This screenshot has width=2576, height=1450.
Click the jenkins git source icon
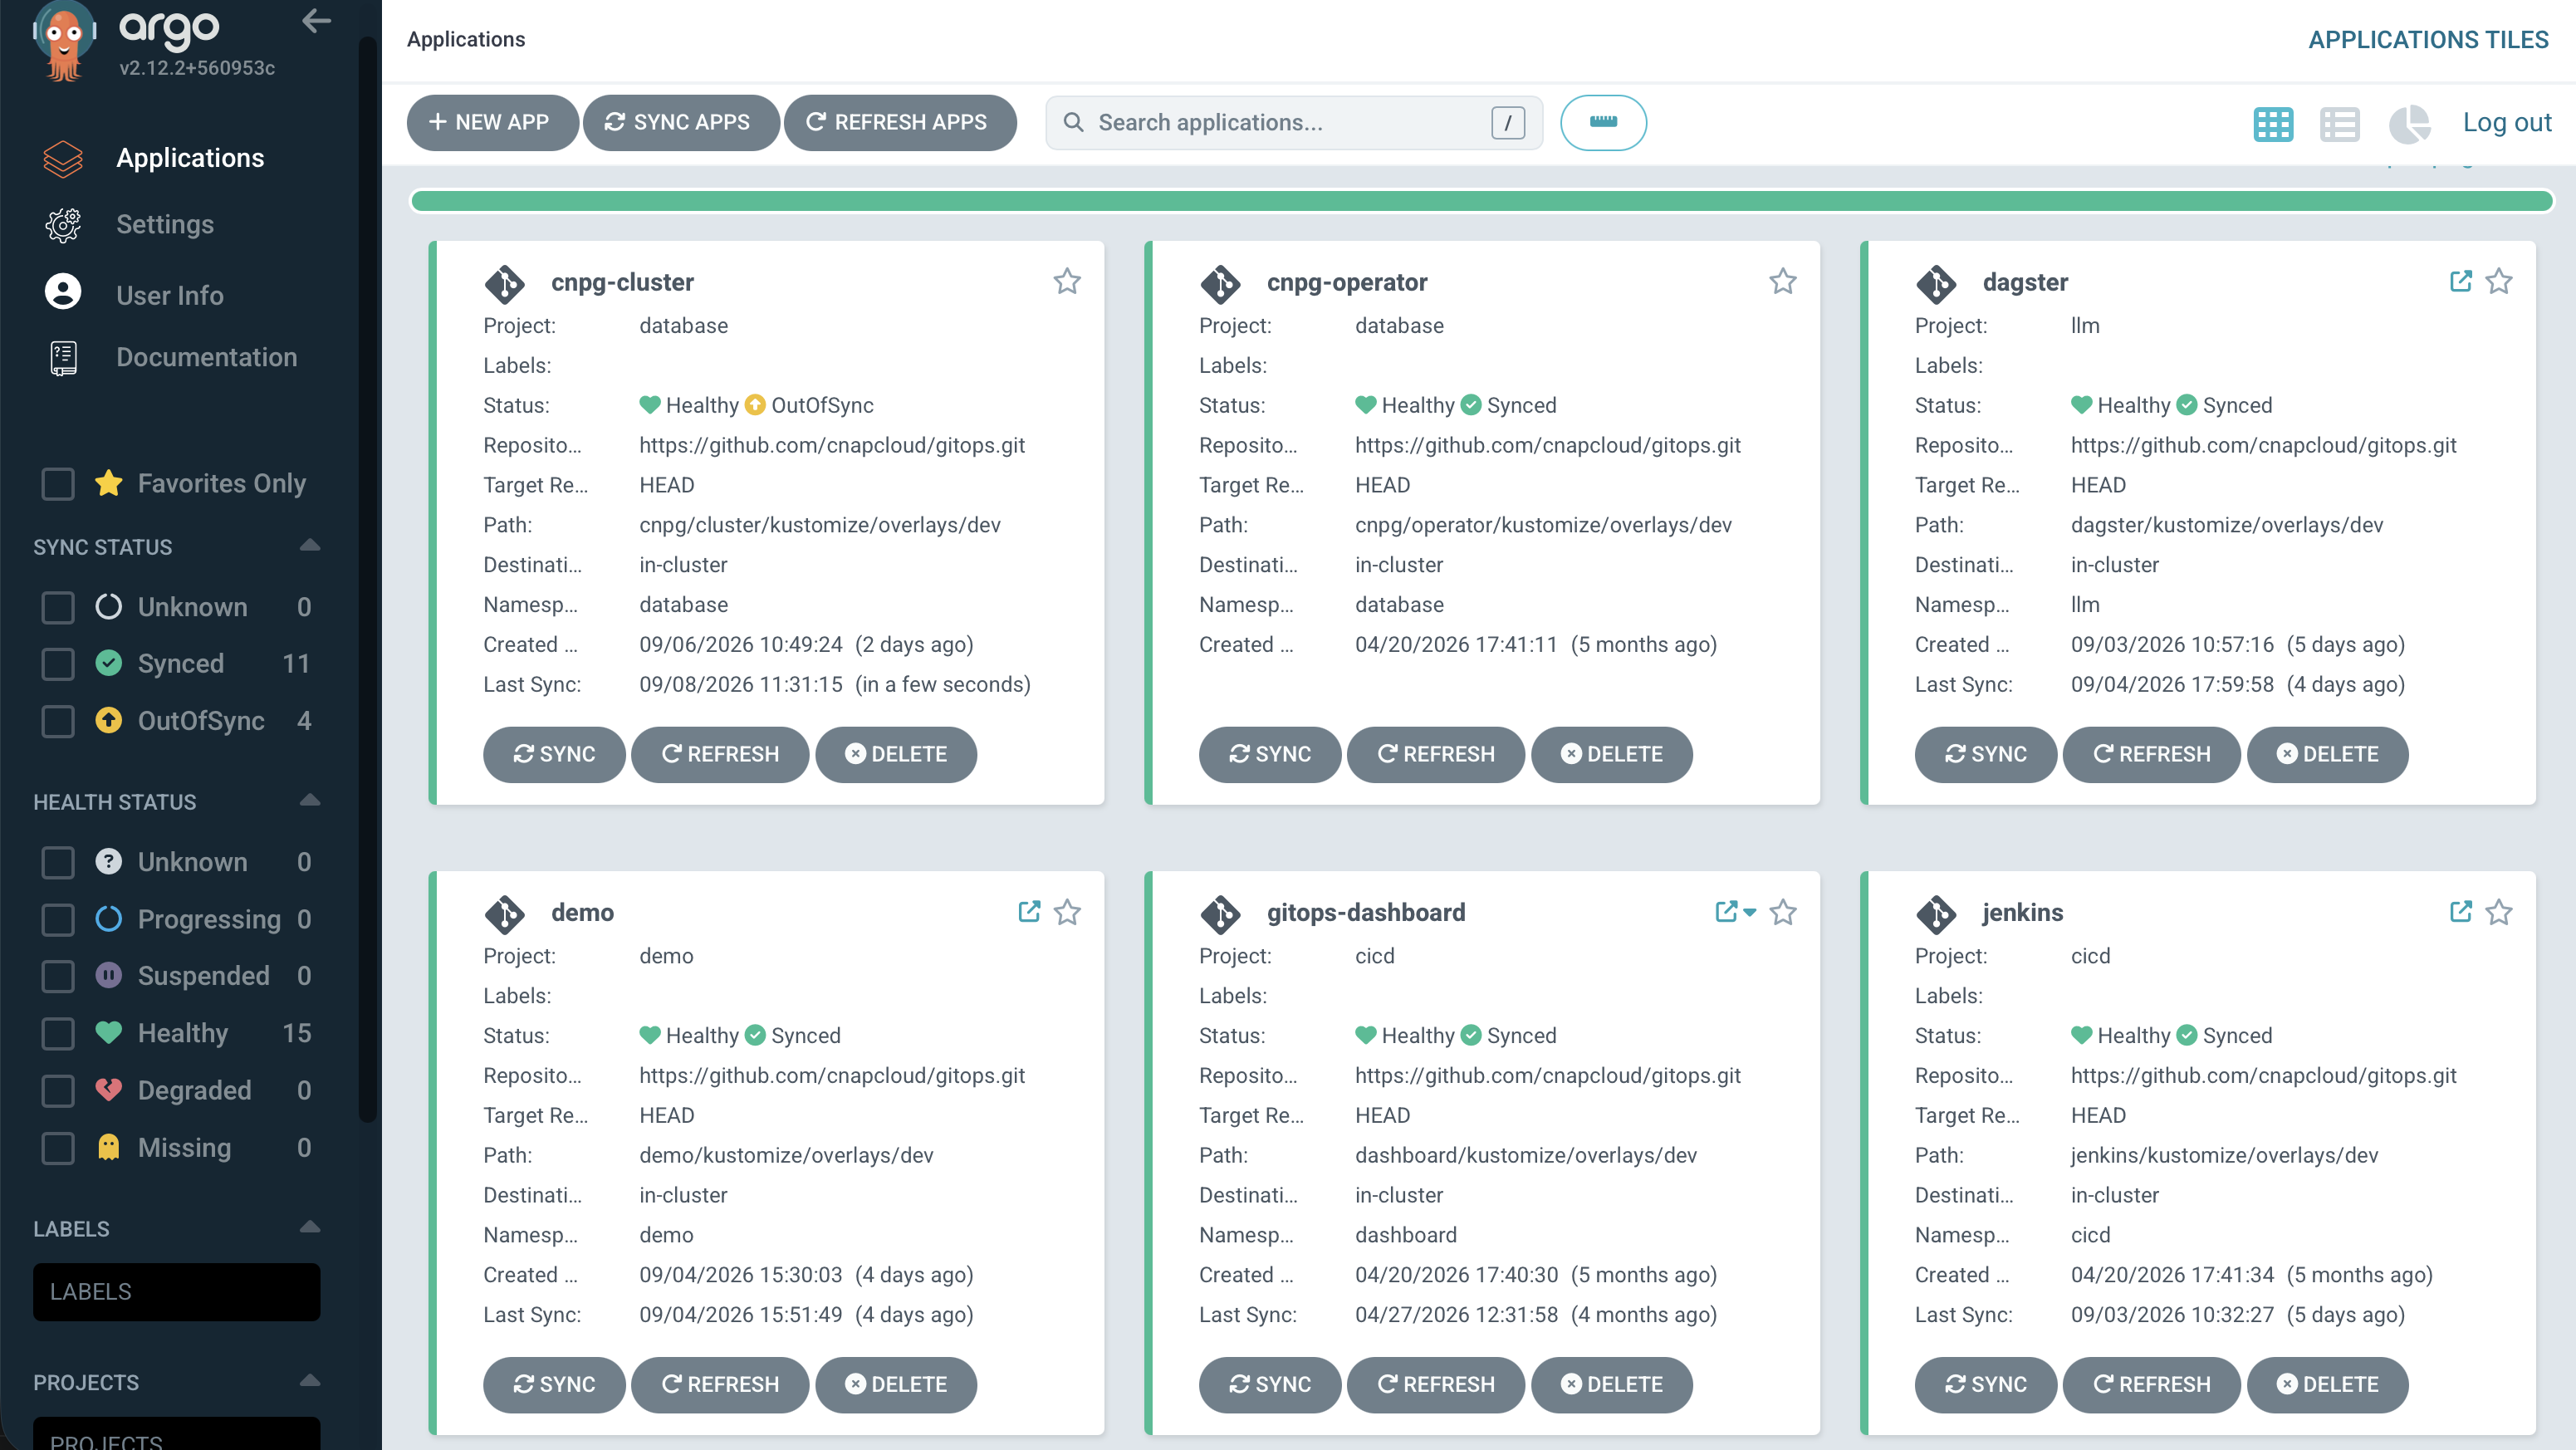point(1937,914)
